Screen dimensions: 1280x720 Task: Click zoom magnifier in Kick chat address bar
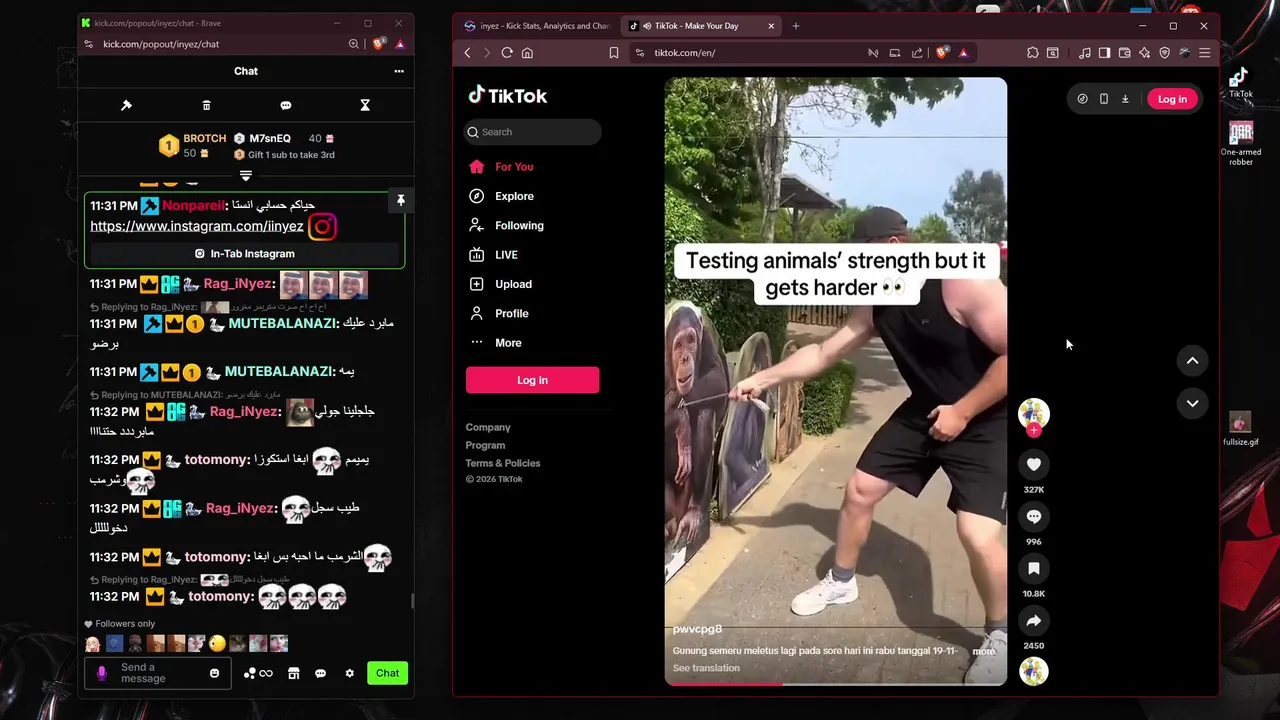(354, 44)
